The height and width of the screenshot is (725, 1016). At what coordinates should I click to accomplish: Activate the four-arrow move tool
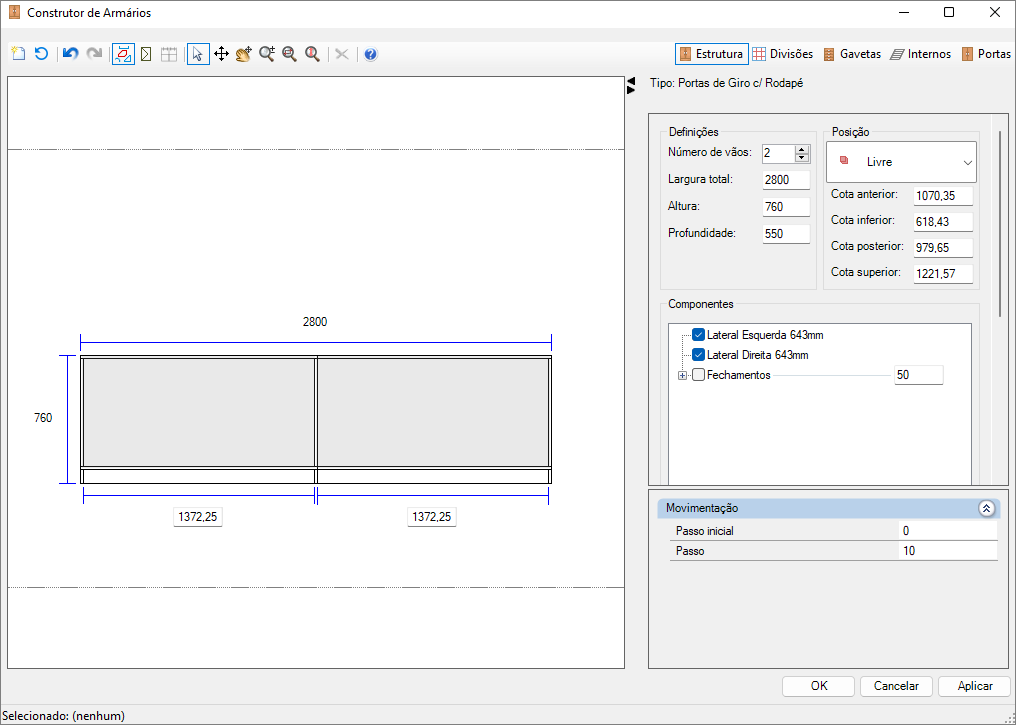tap(221, 54)
